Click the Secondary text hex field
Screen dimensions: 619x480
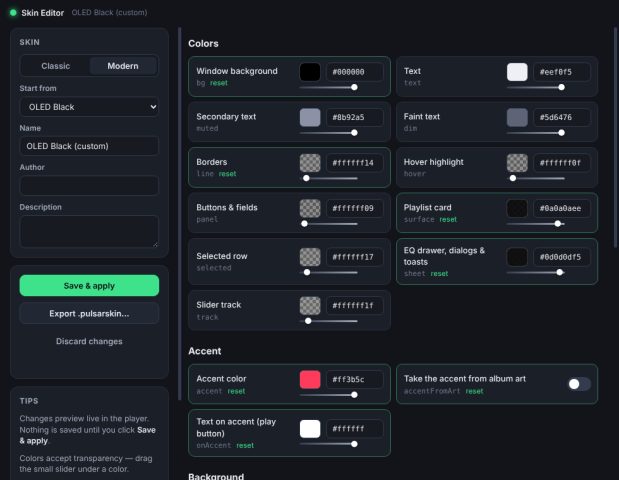355,117
